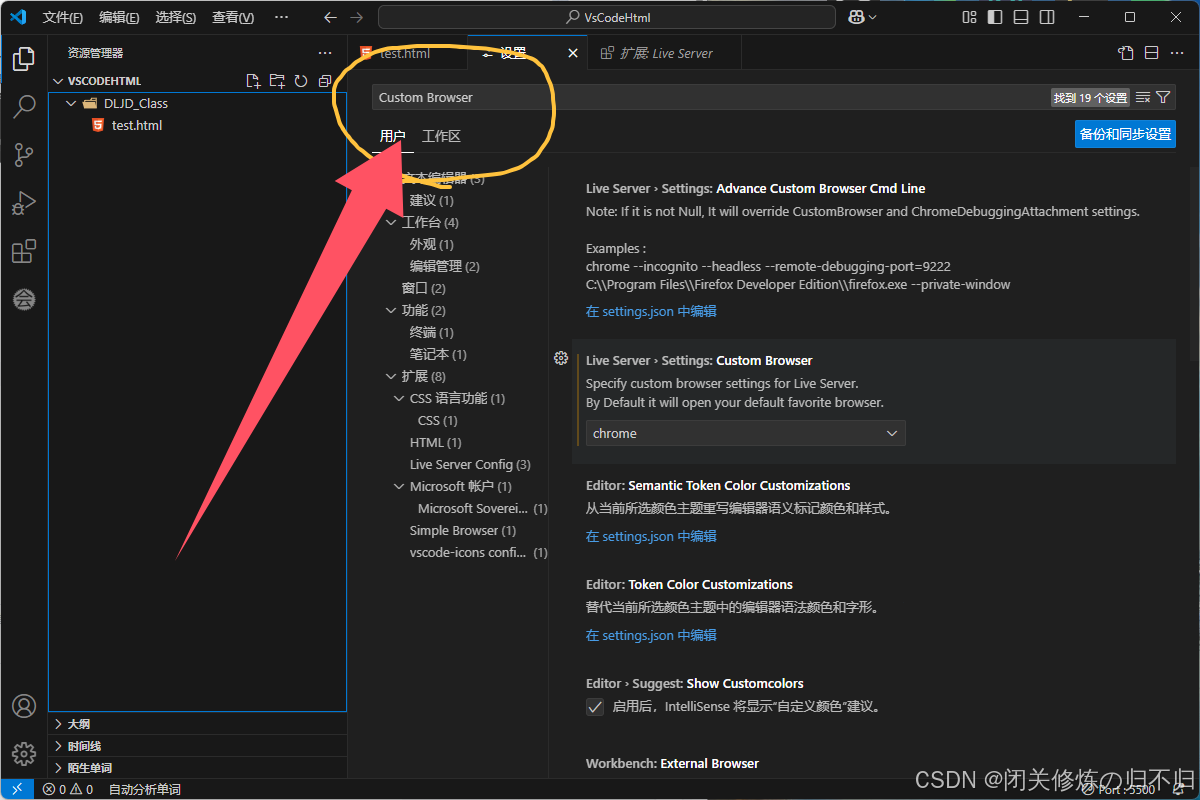The width and height of the screenshot is (1200, 800).
Task: Open the 编辑(E) menu
Action: [x=119, y=17]
